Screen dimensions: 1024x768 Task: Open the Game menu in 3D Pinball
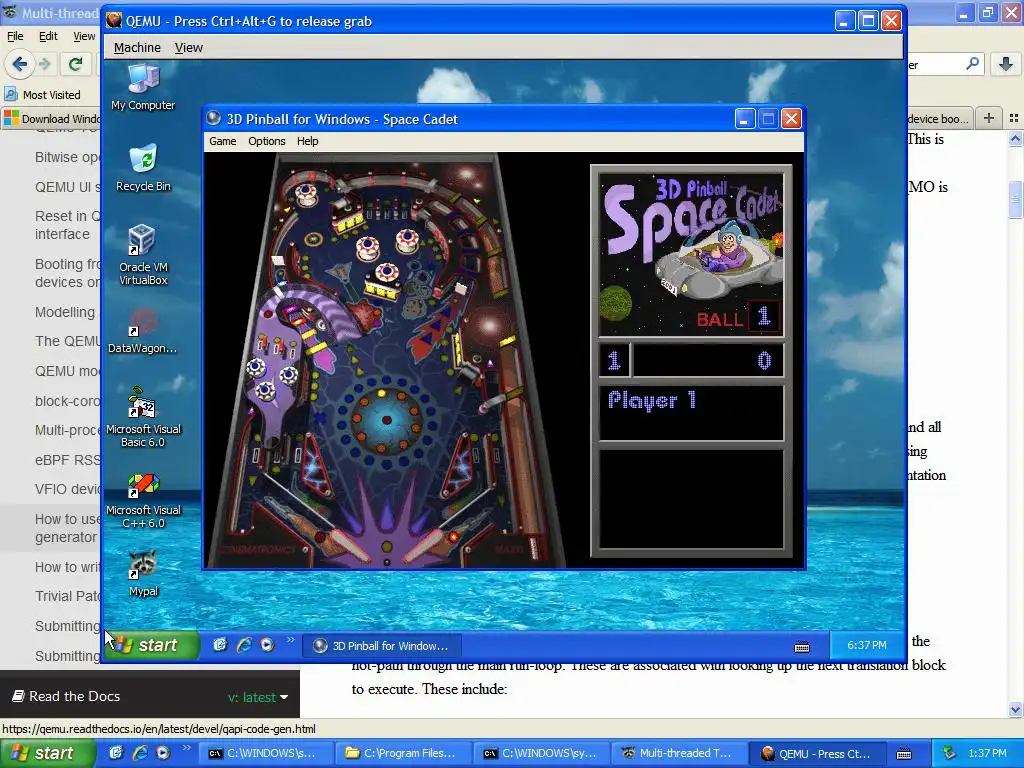[223, 141]
